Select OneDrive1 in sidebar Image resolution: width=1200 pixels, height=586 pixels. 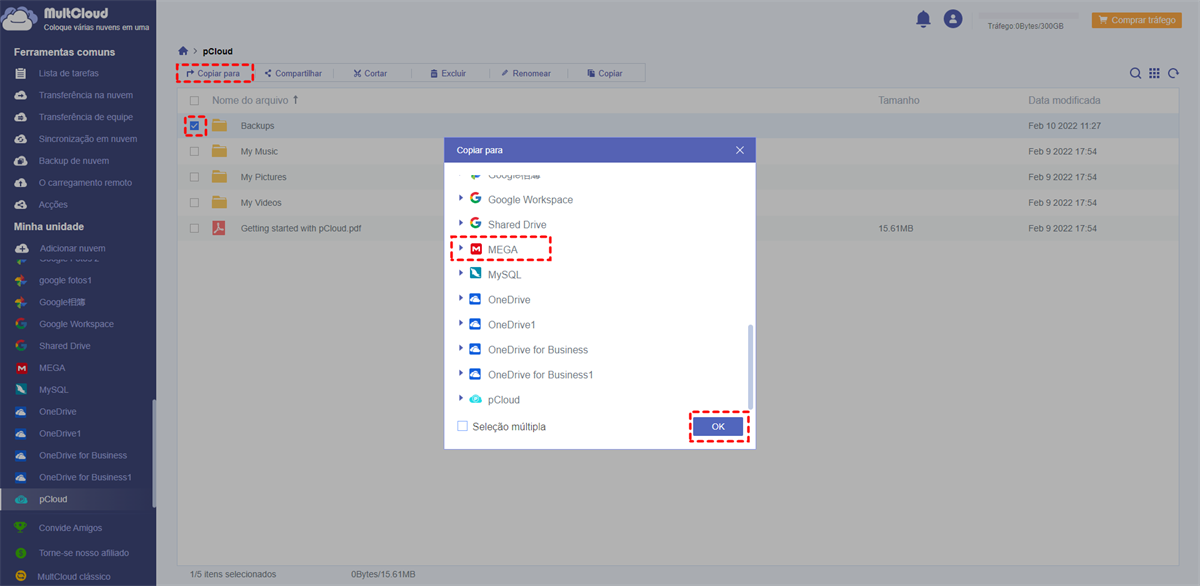pos(60,434)
